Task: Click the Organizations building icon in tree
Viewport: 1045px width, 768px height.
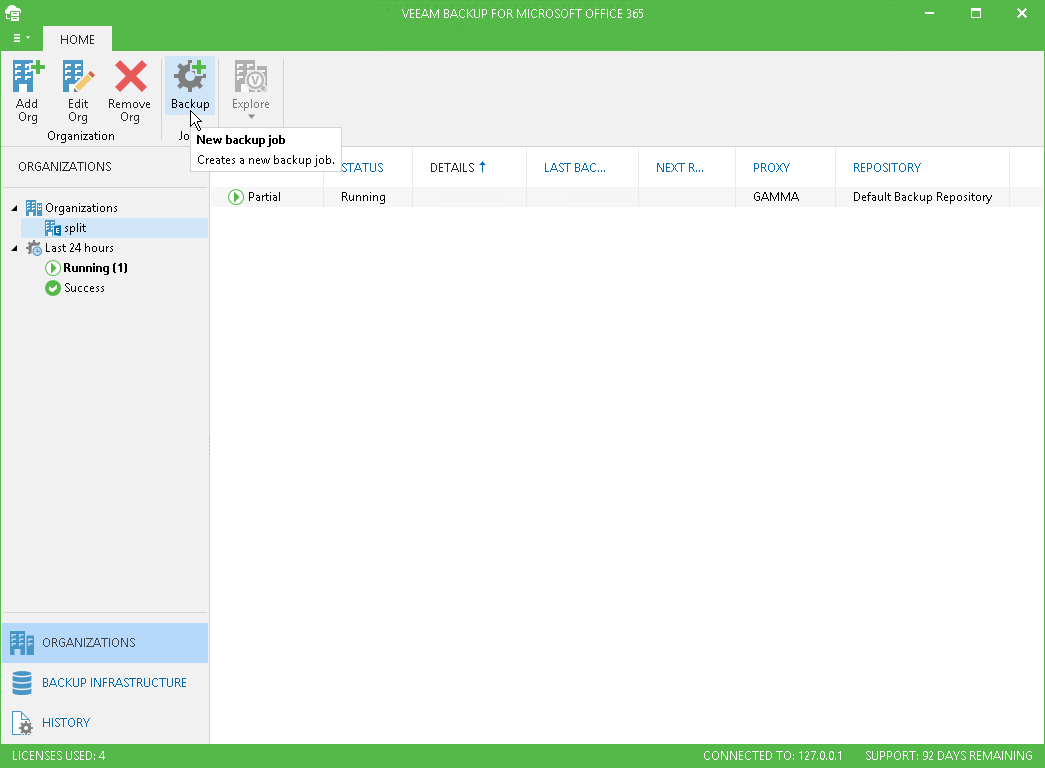Action: click(x=33, y=208)
